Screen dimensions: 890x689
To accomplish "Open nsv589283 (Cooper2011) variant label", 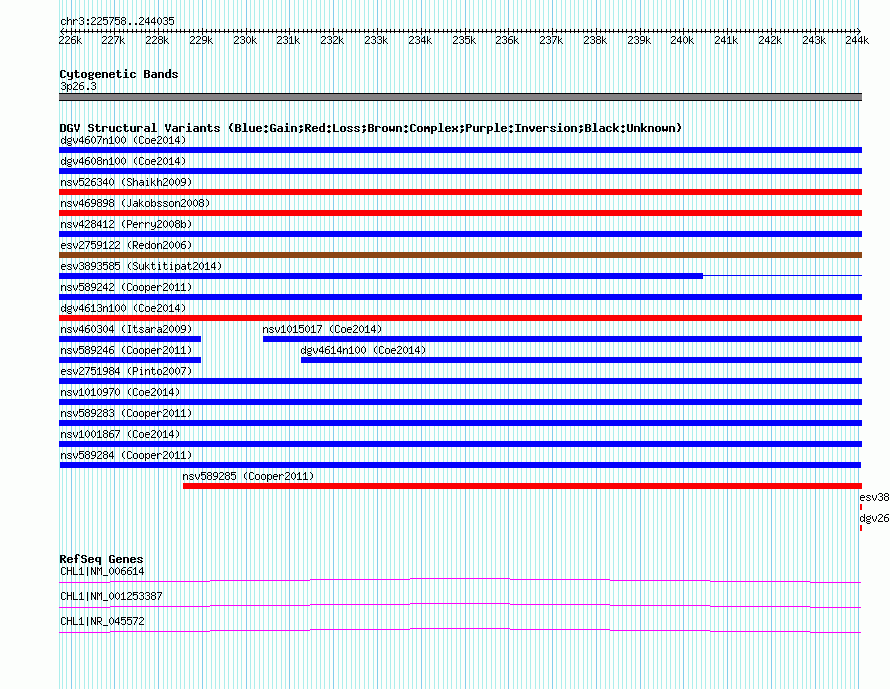I will pos(126,413).
